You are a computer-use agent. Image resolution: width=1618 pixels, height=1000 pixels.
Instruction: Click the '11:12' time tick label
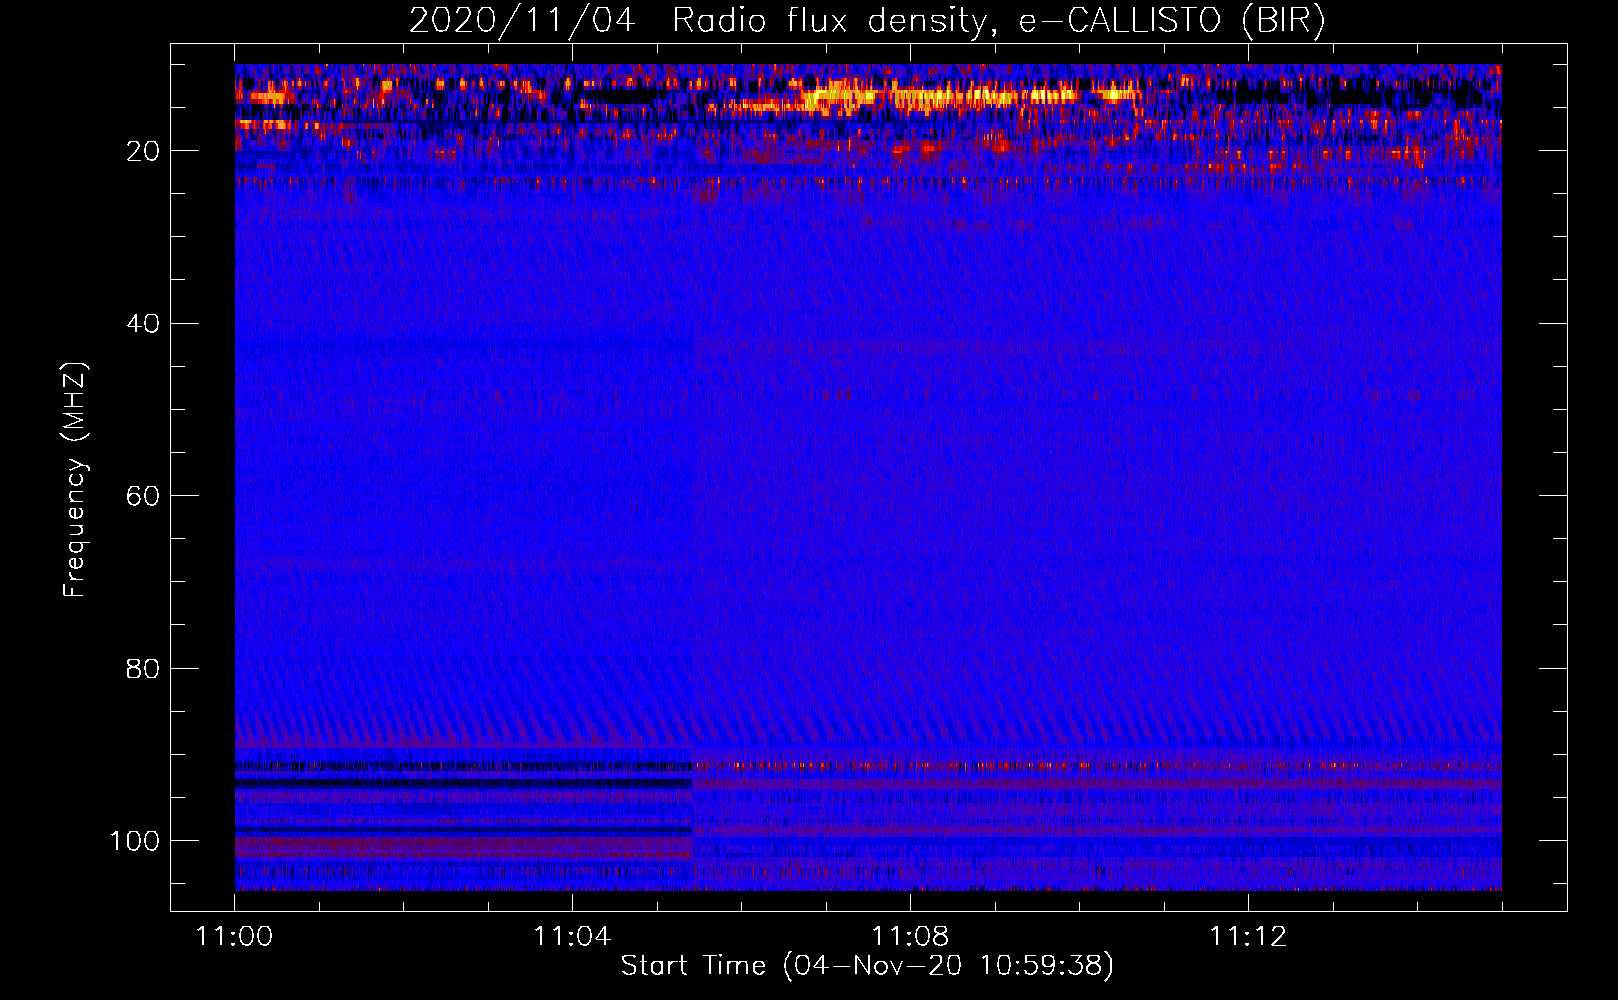[x=1248, y=936]
